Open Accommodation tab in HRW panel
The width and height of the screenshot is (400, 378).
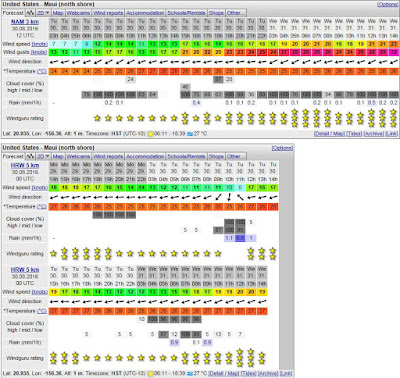point(145,156)
